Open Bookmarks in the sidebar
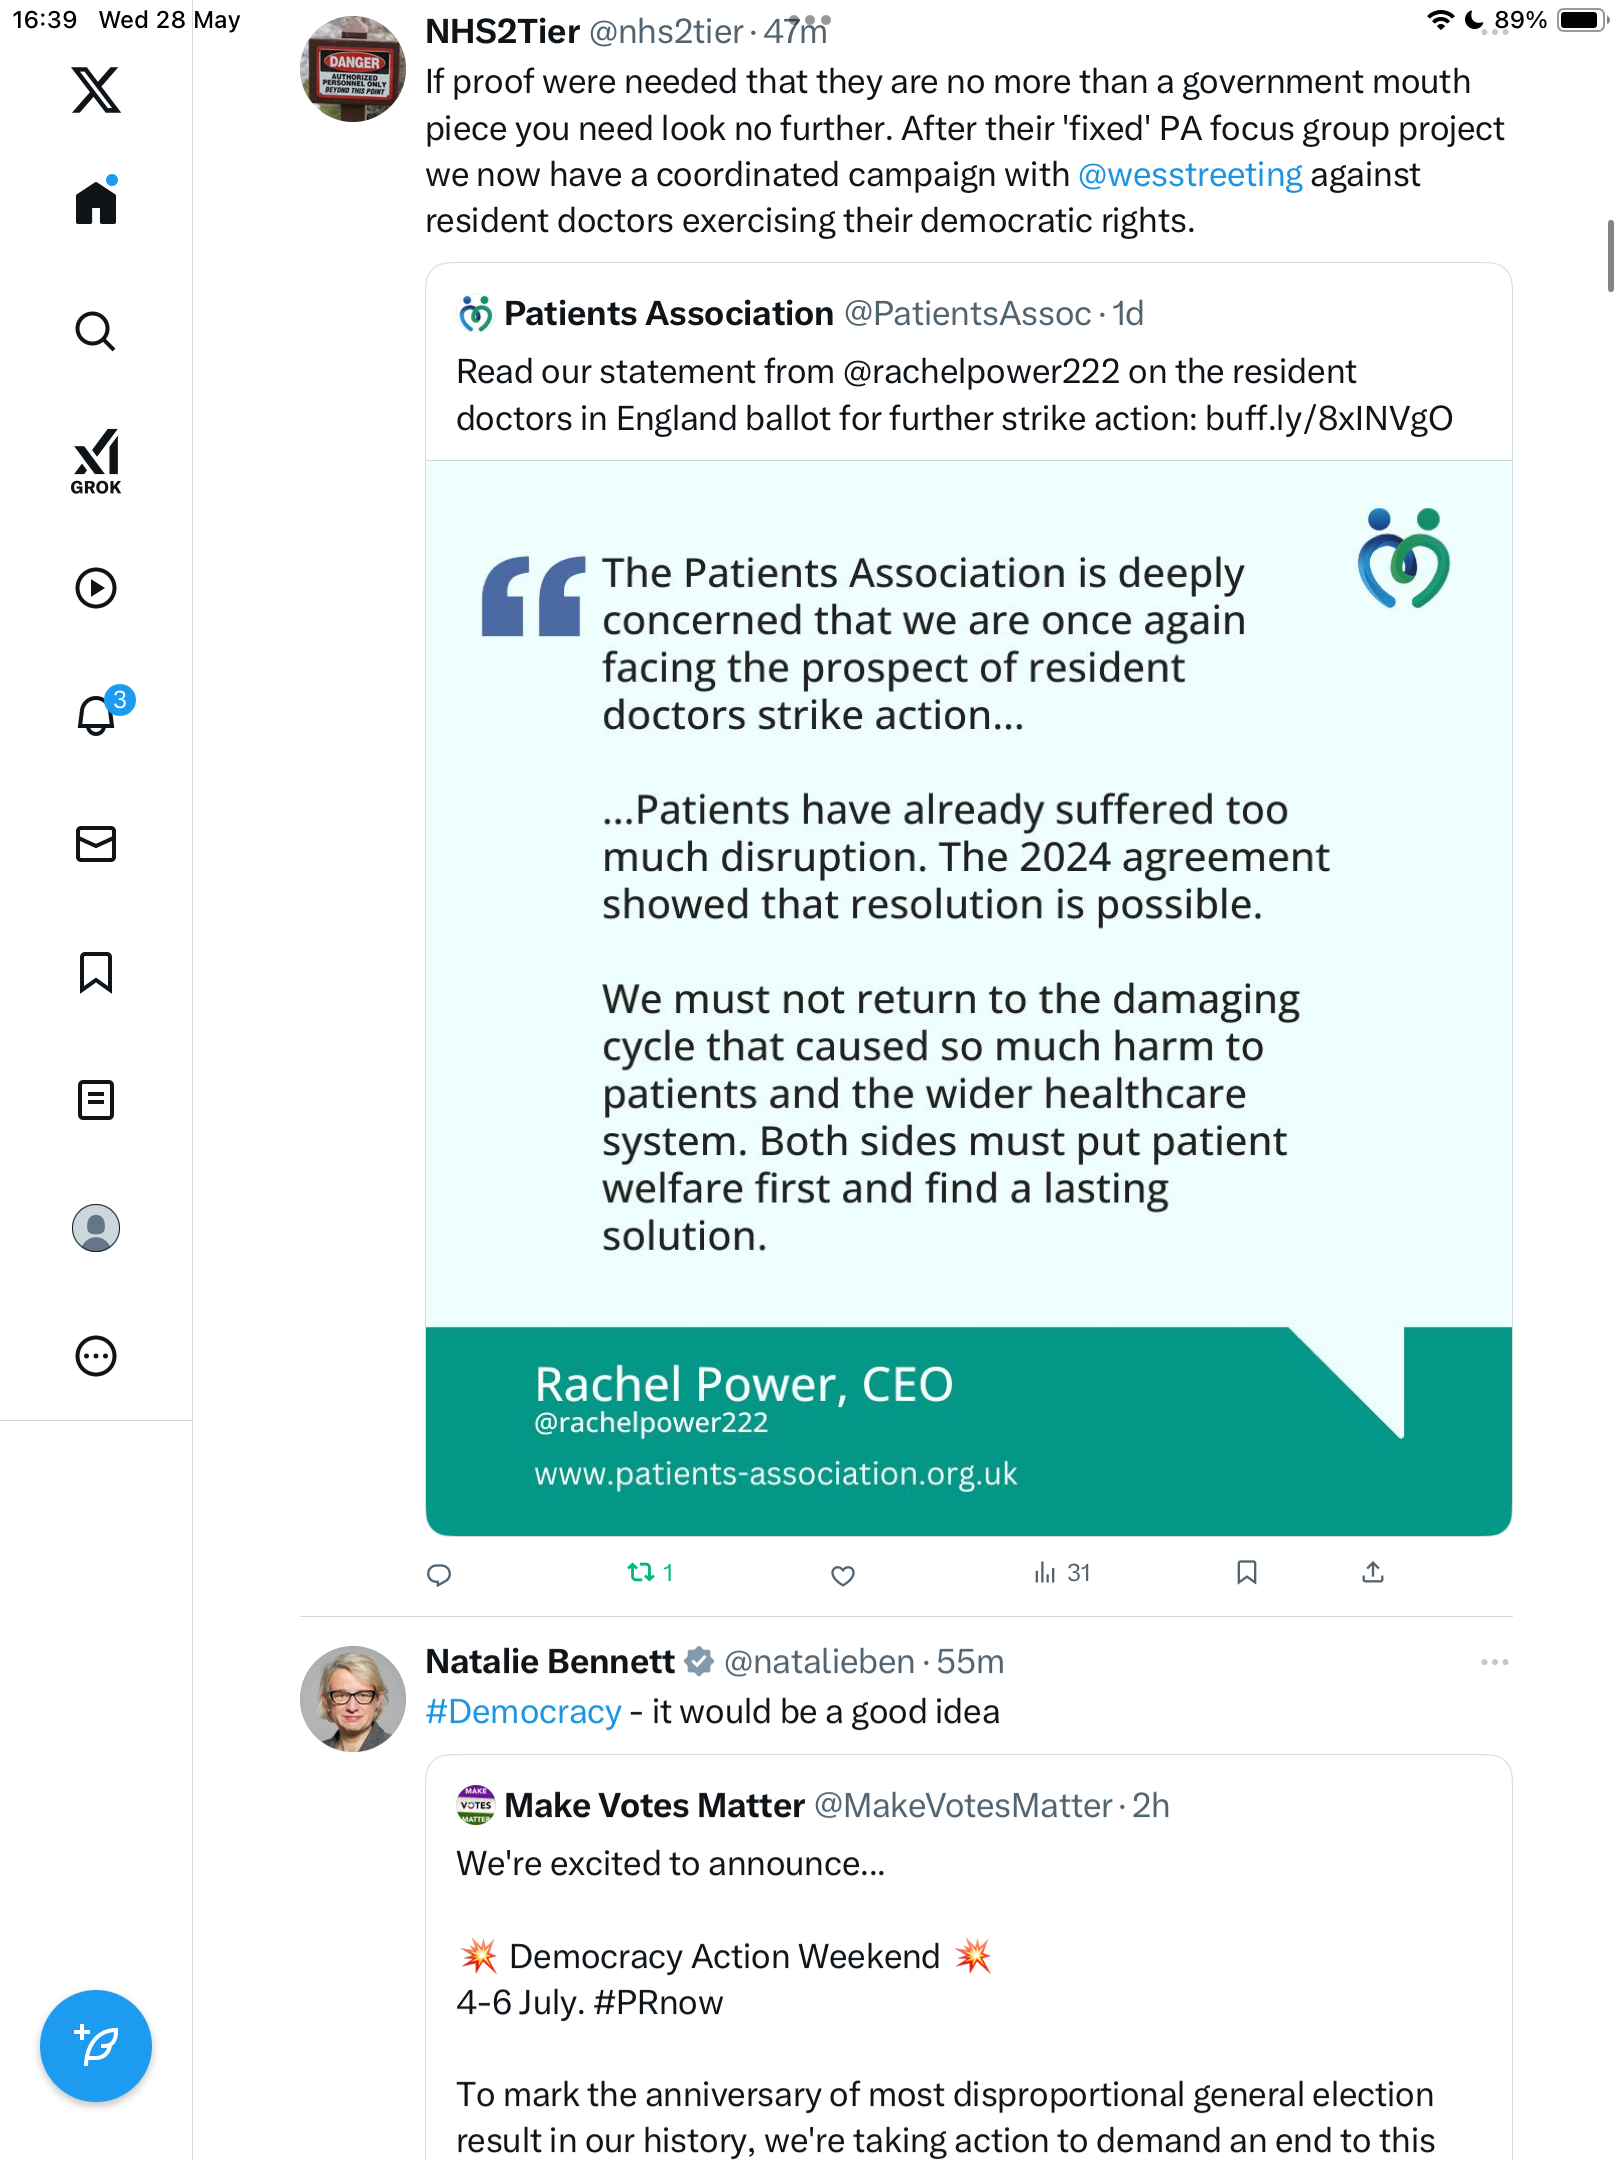Screen dimensions: 1620x2160 (x=96, y=972)
